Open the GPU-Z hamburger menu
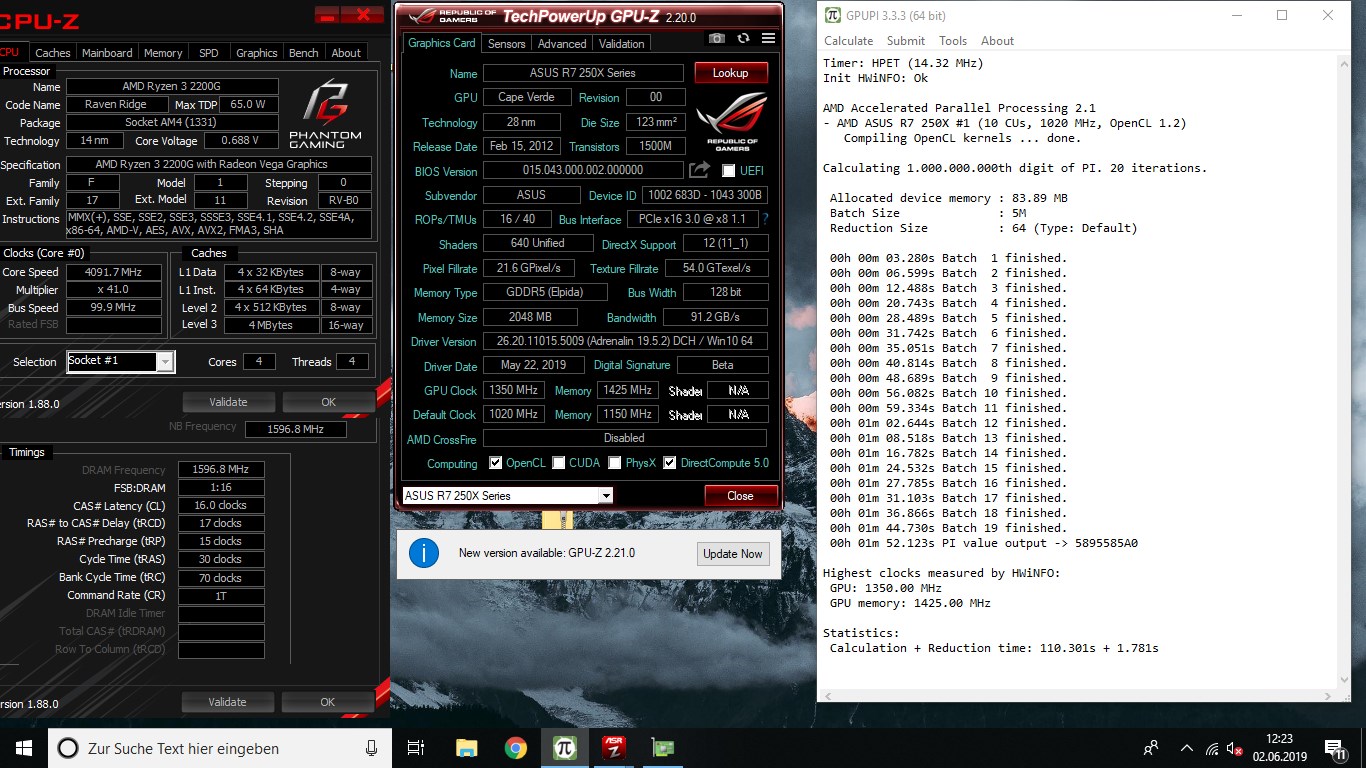This screenshot has height=768, width=1366. click(x=768, y=38)
